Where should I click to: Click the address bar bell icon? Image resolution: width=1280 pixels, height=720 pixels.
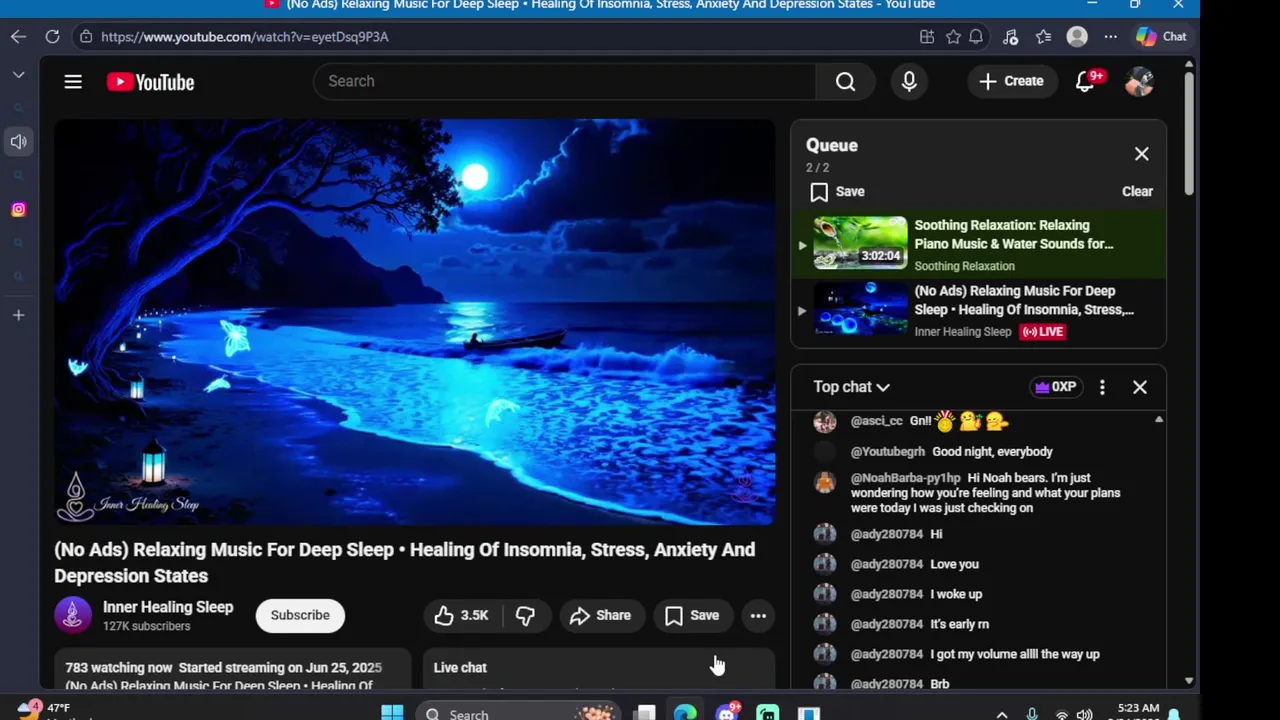click(x=976, y=37)
